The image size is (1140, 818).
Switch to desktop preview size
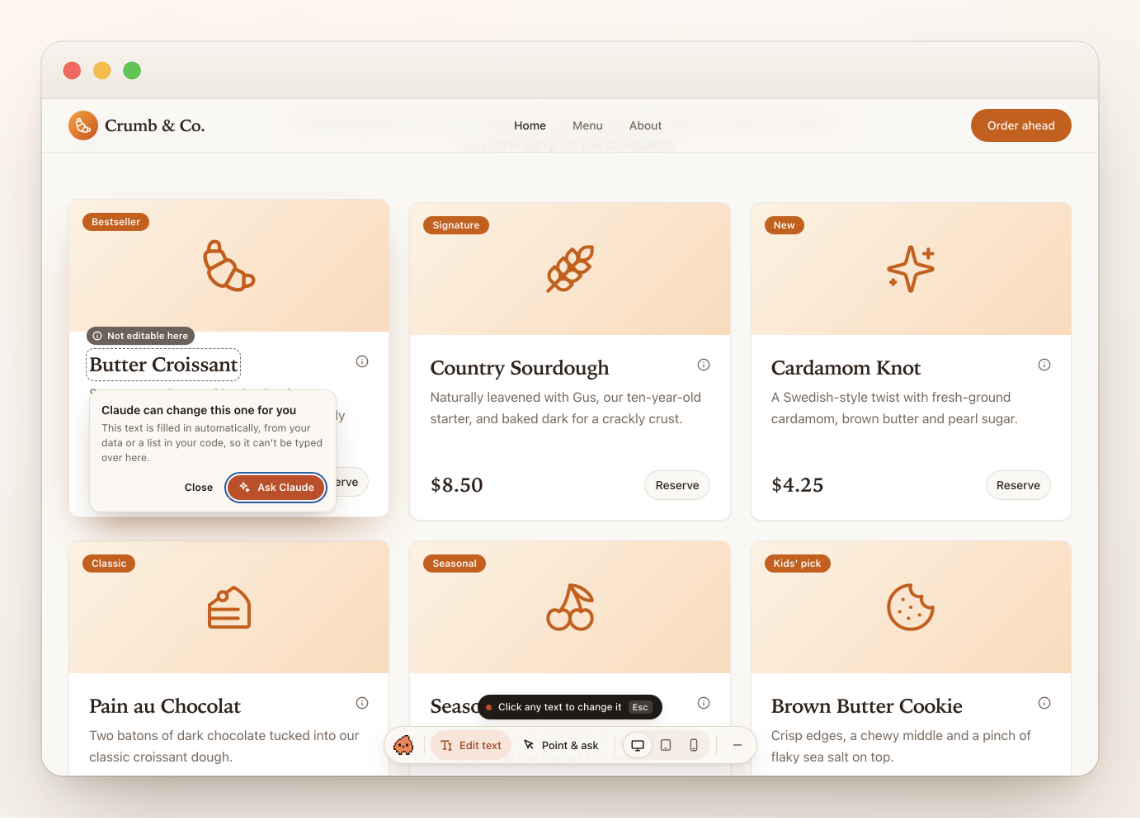click(x=638, y=745)
